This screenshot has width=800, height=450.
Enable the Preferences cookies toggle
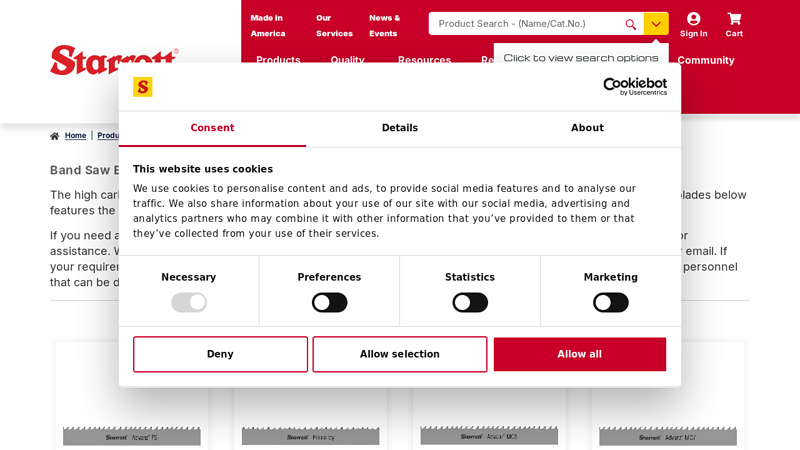[x=329, y=302]
